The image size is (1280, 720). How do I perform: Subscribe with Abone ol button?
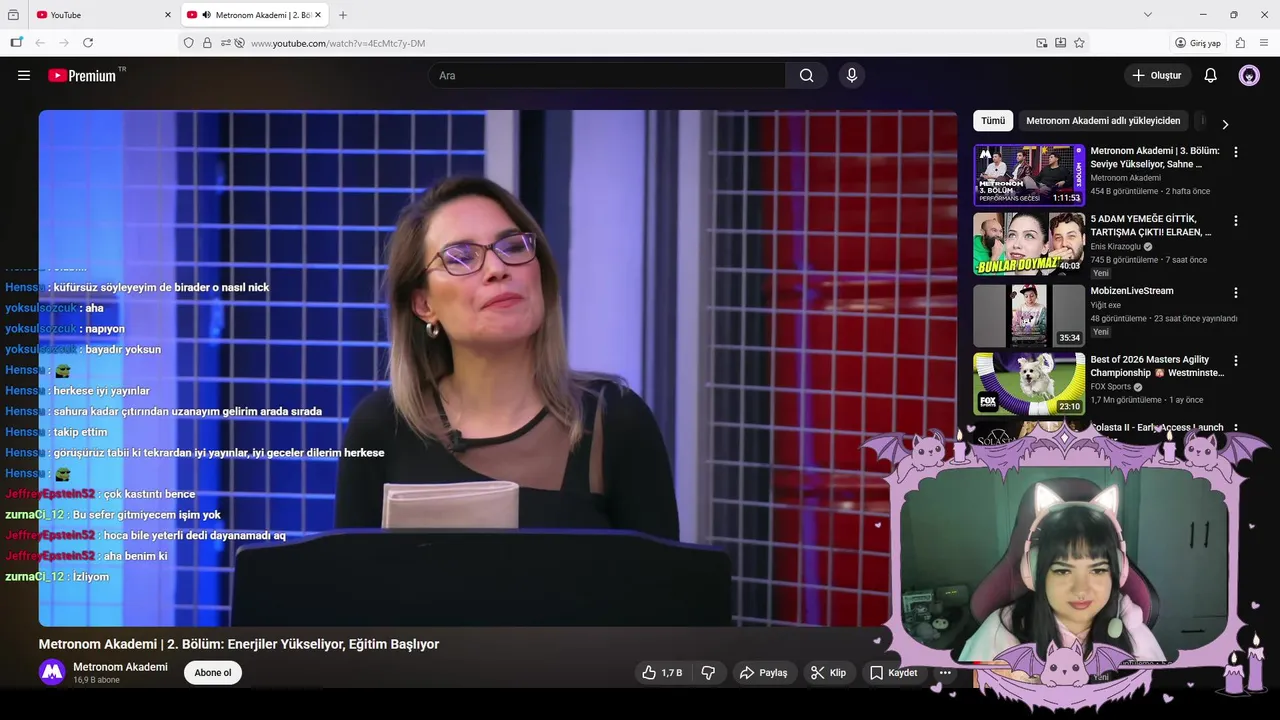point(213,673)
